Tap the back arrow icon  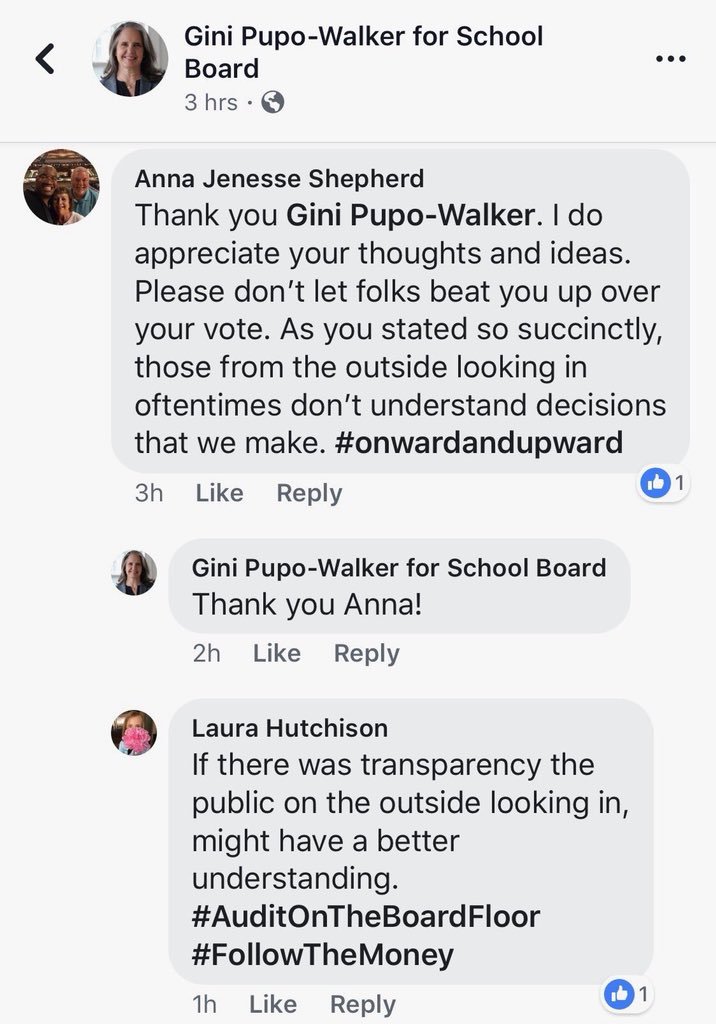point(45,60)
